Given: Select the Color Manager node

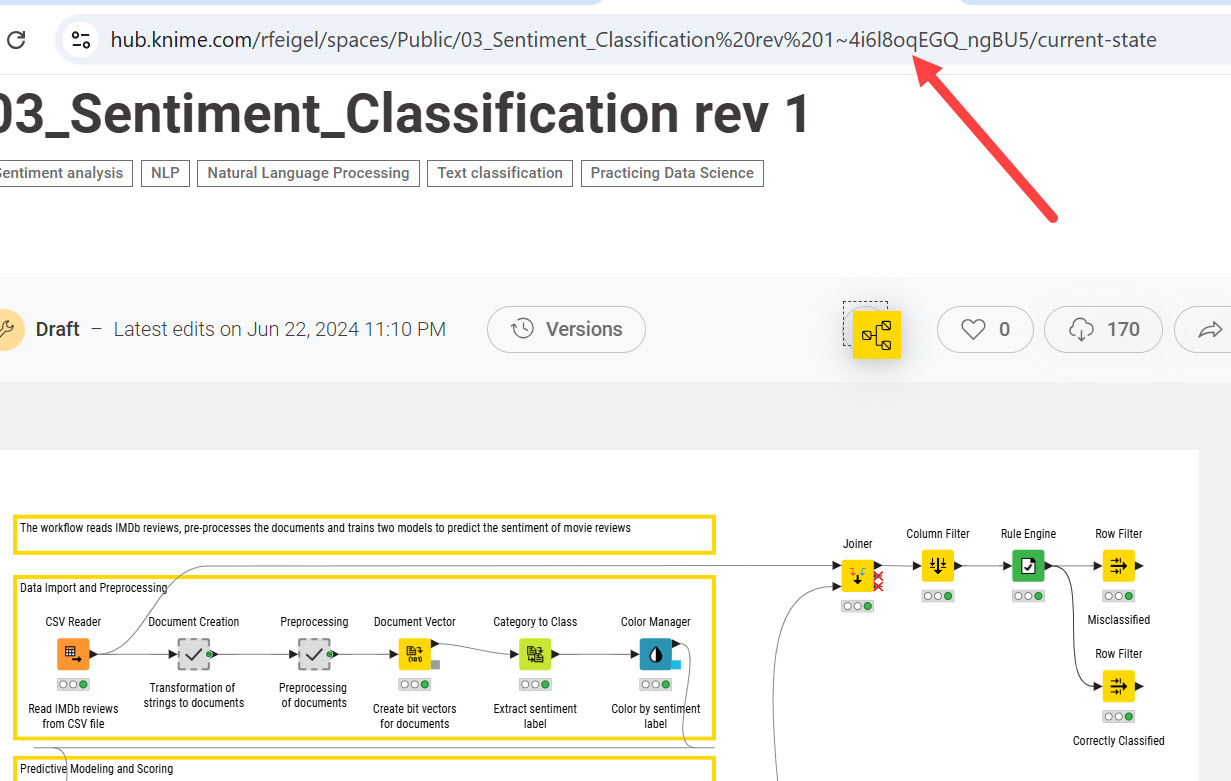Looking at the screenshot, I should 655,654.
